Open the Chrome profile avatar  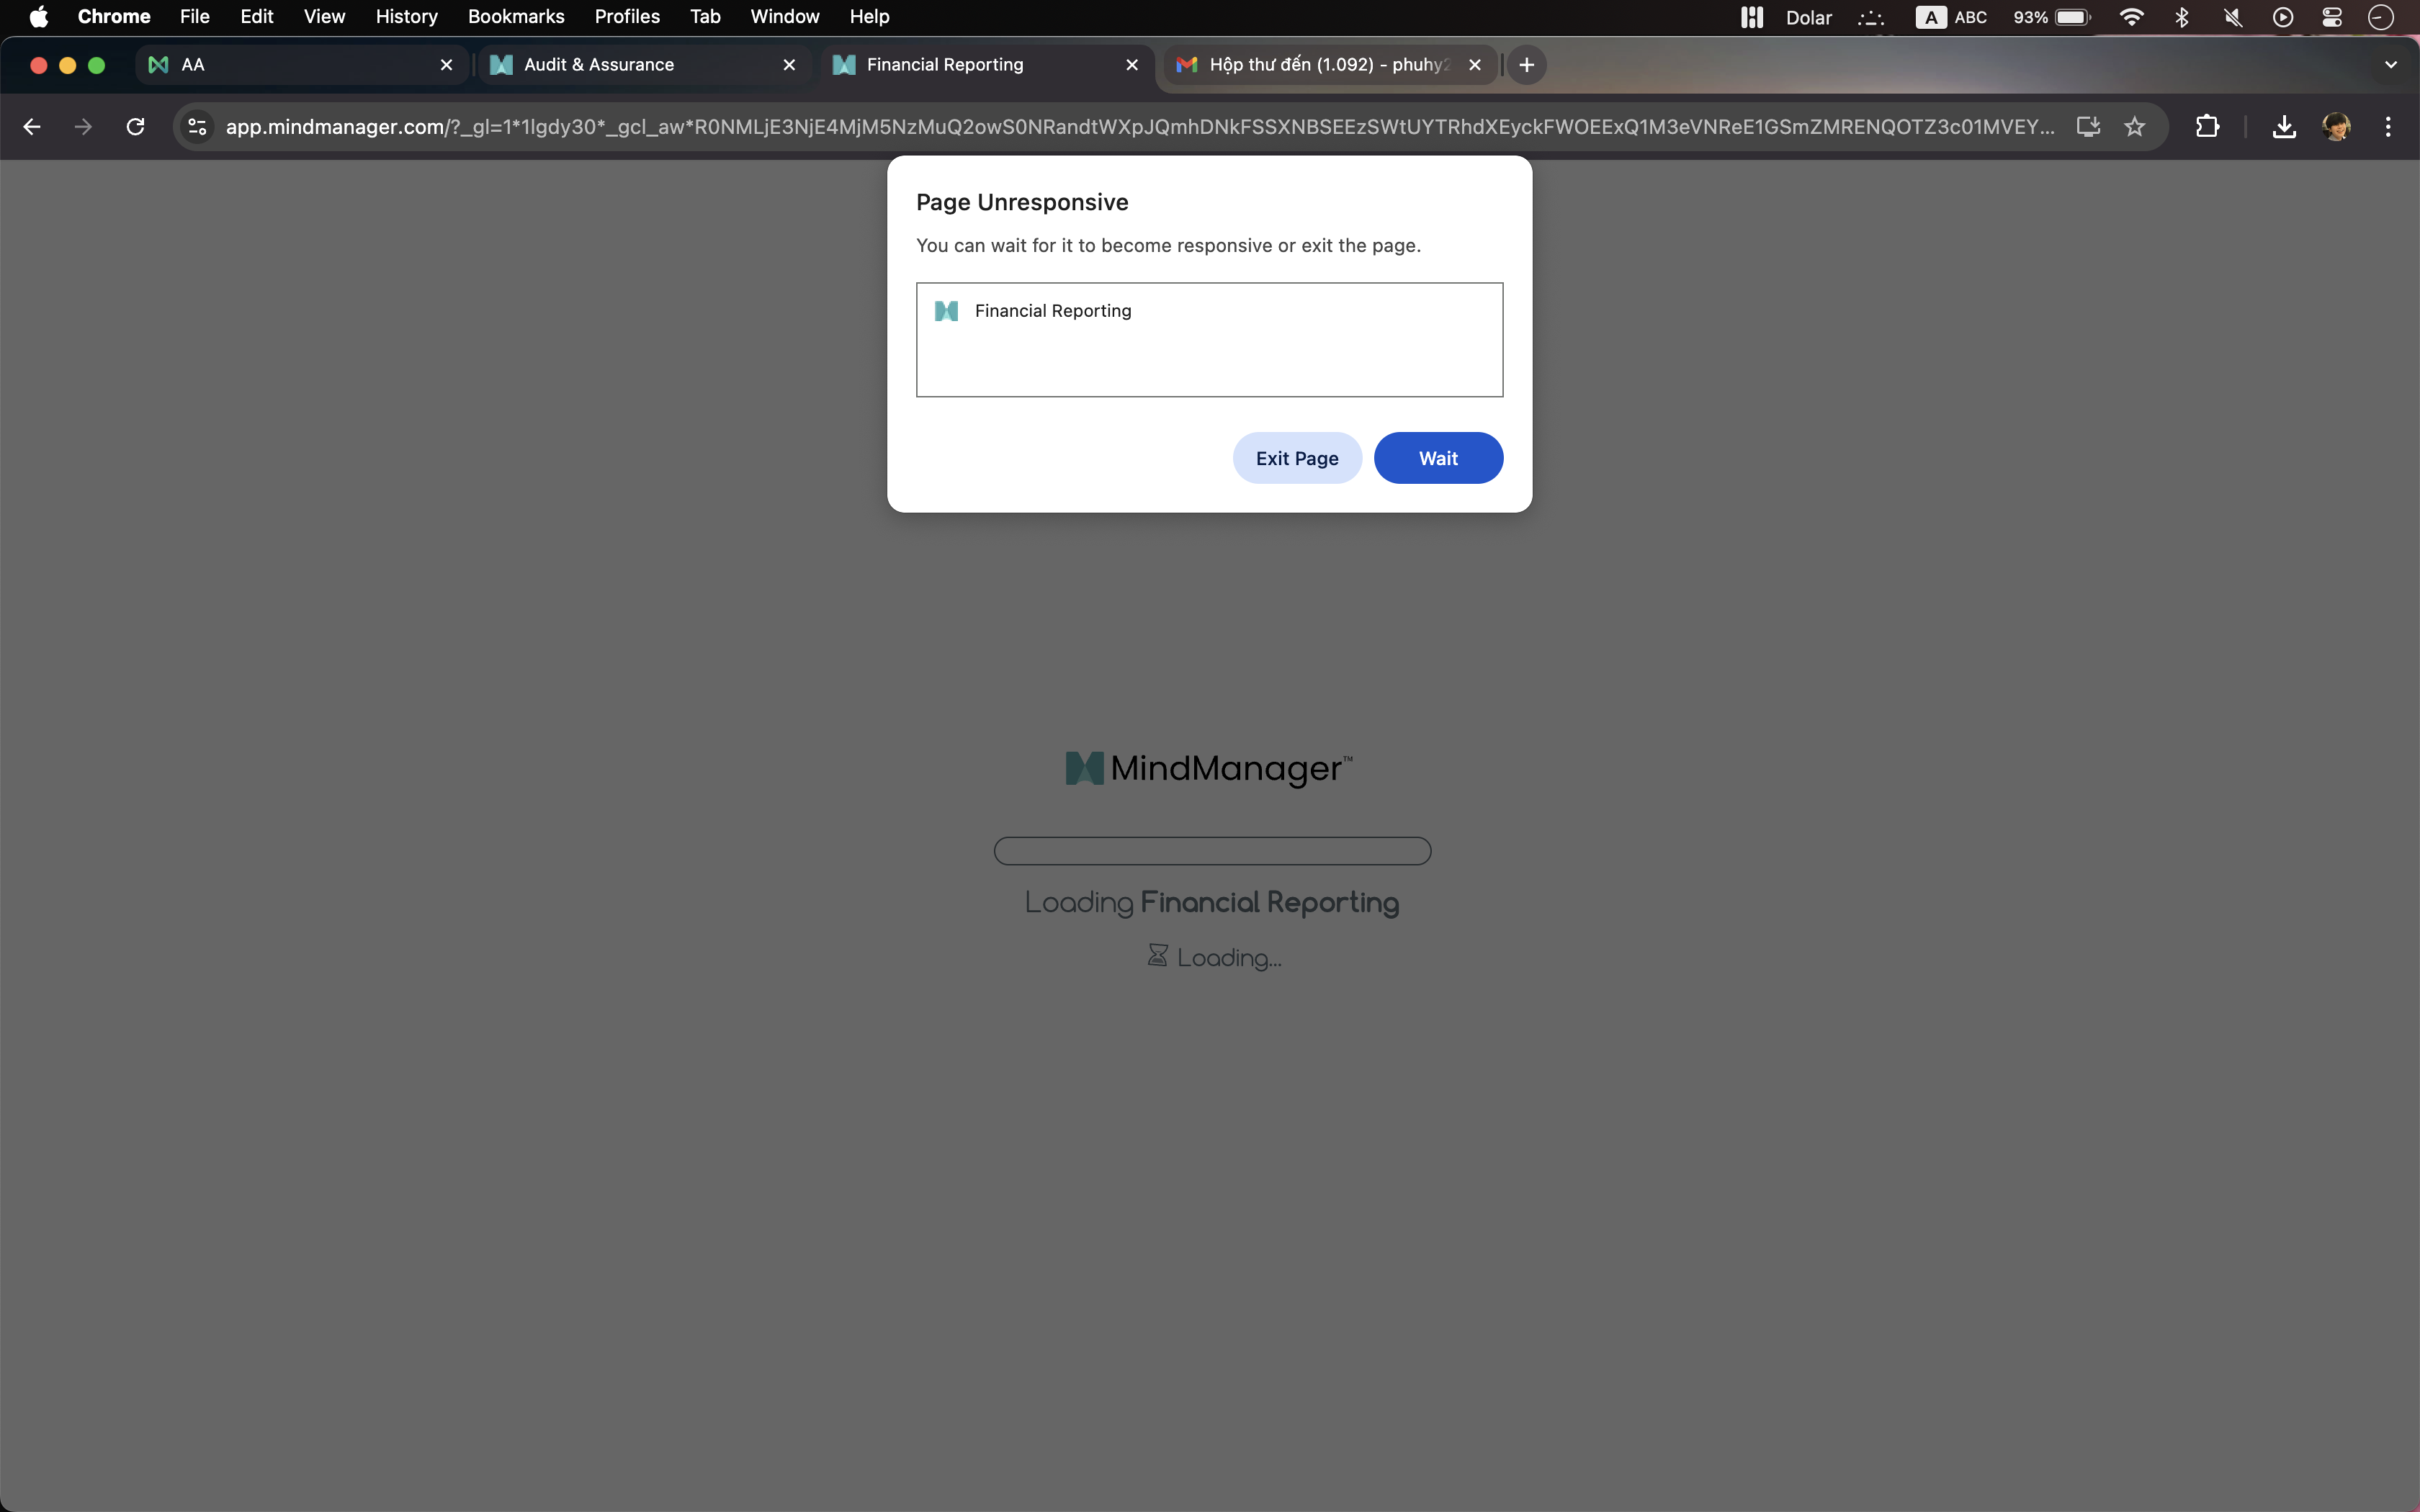tap(2336, 127)
